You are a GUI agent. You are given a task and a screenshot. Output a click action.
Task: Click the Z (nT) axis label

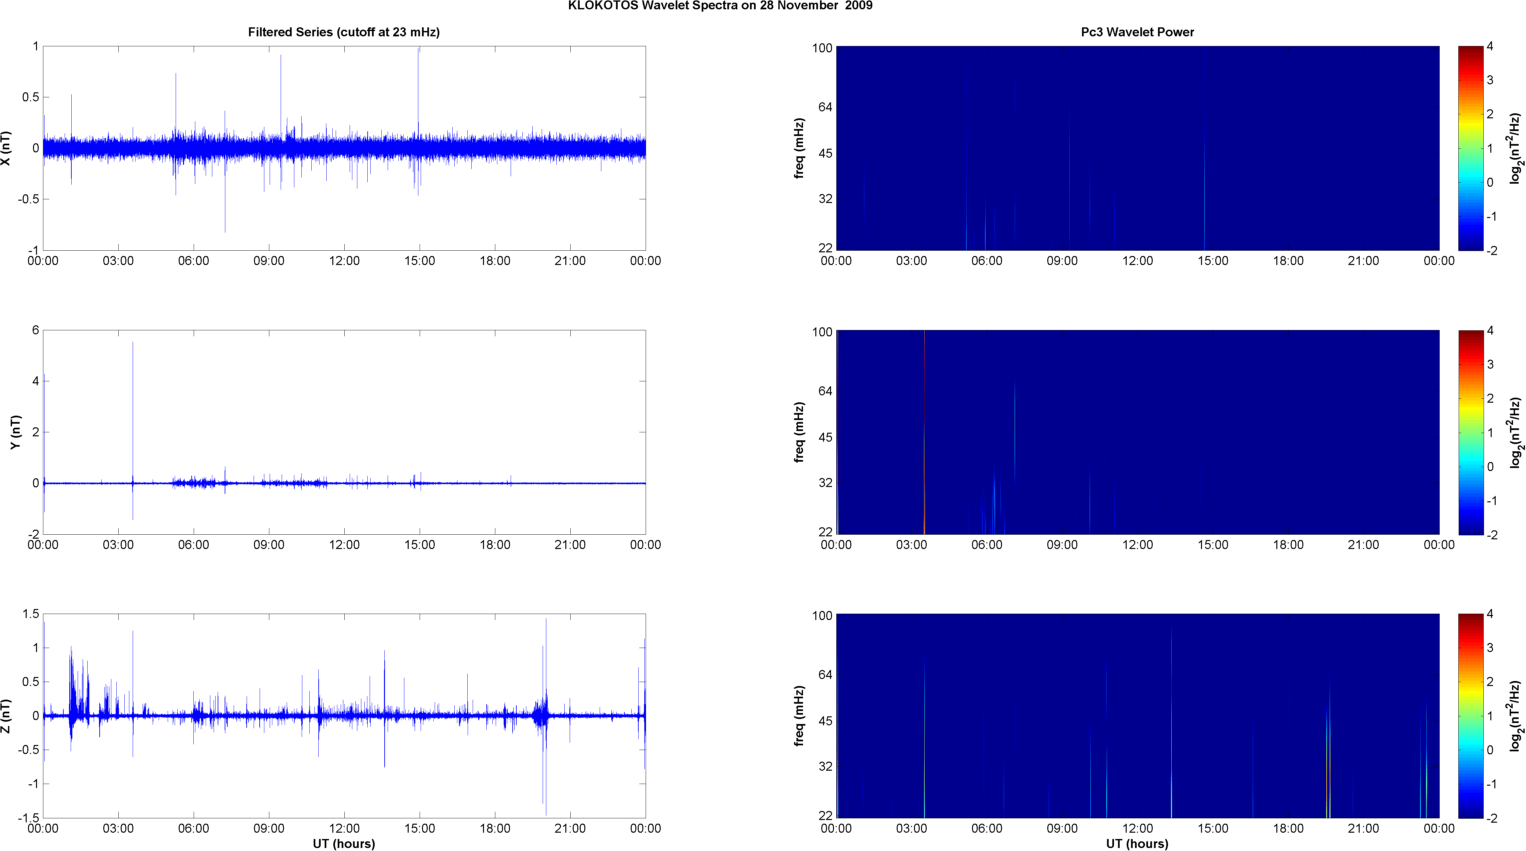(7, 716)
